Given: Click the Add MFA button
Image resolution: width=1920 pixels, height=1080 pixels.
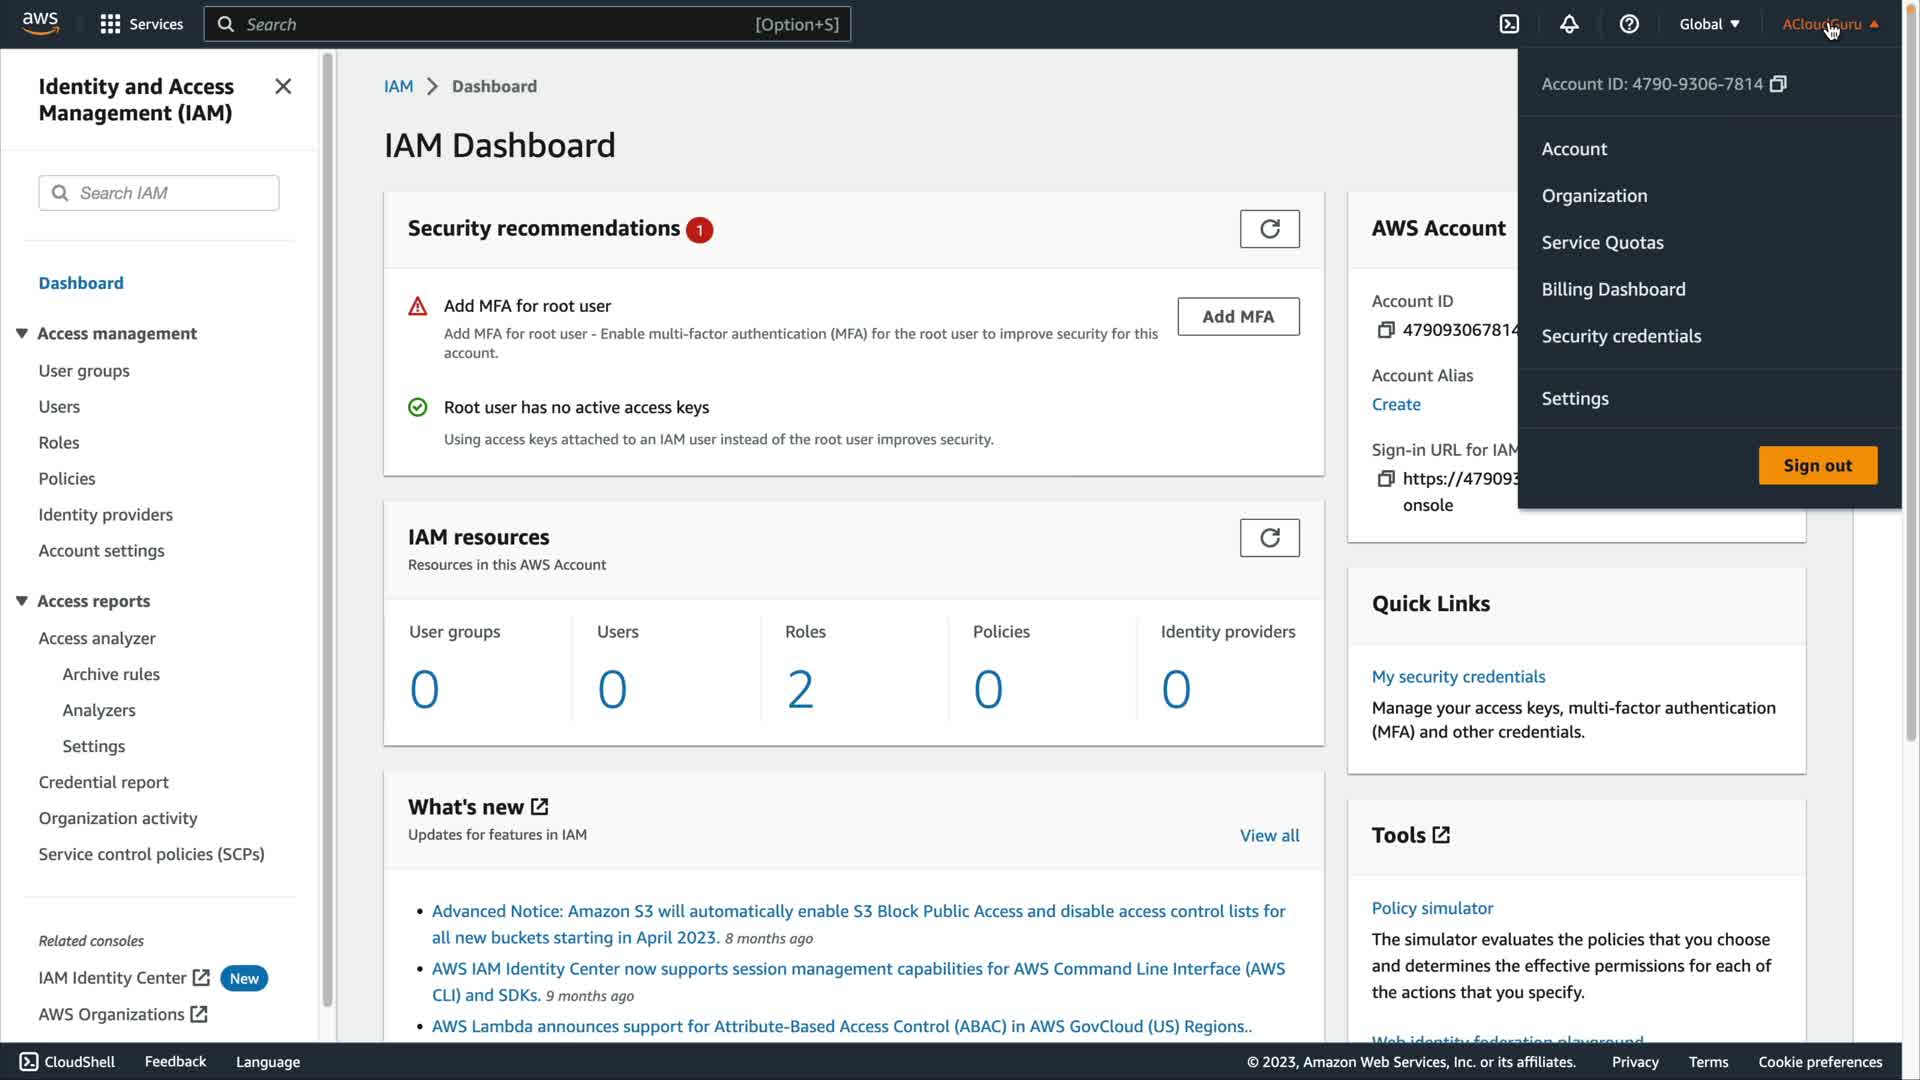Looking at the screenshot, I should (1237, 316).
